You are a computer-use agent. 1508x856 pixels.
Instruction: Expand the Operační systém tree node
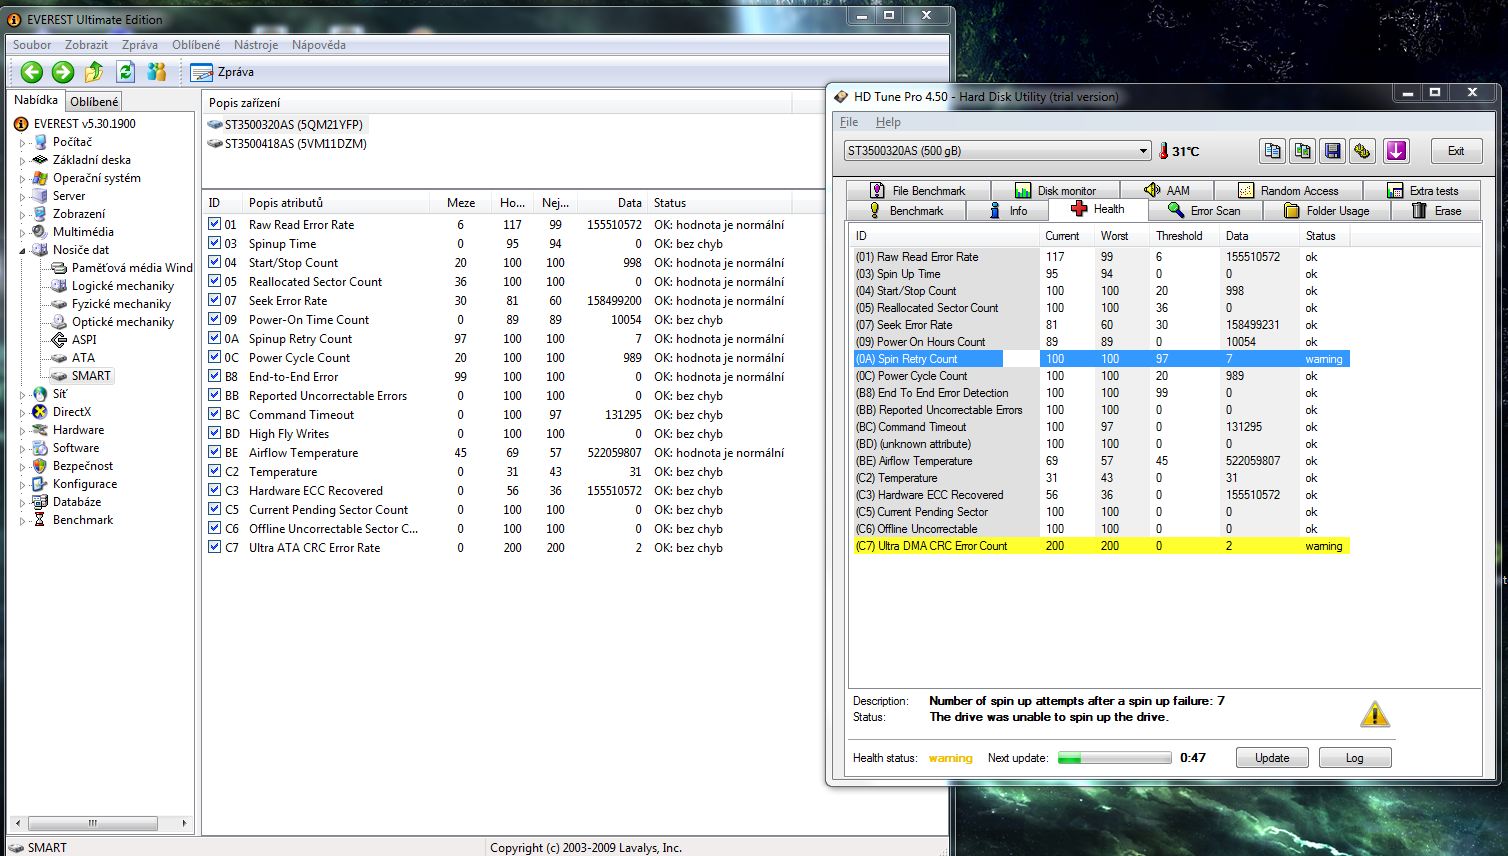pos(23,179)
